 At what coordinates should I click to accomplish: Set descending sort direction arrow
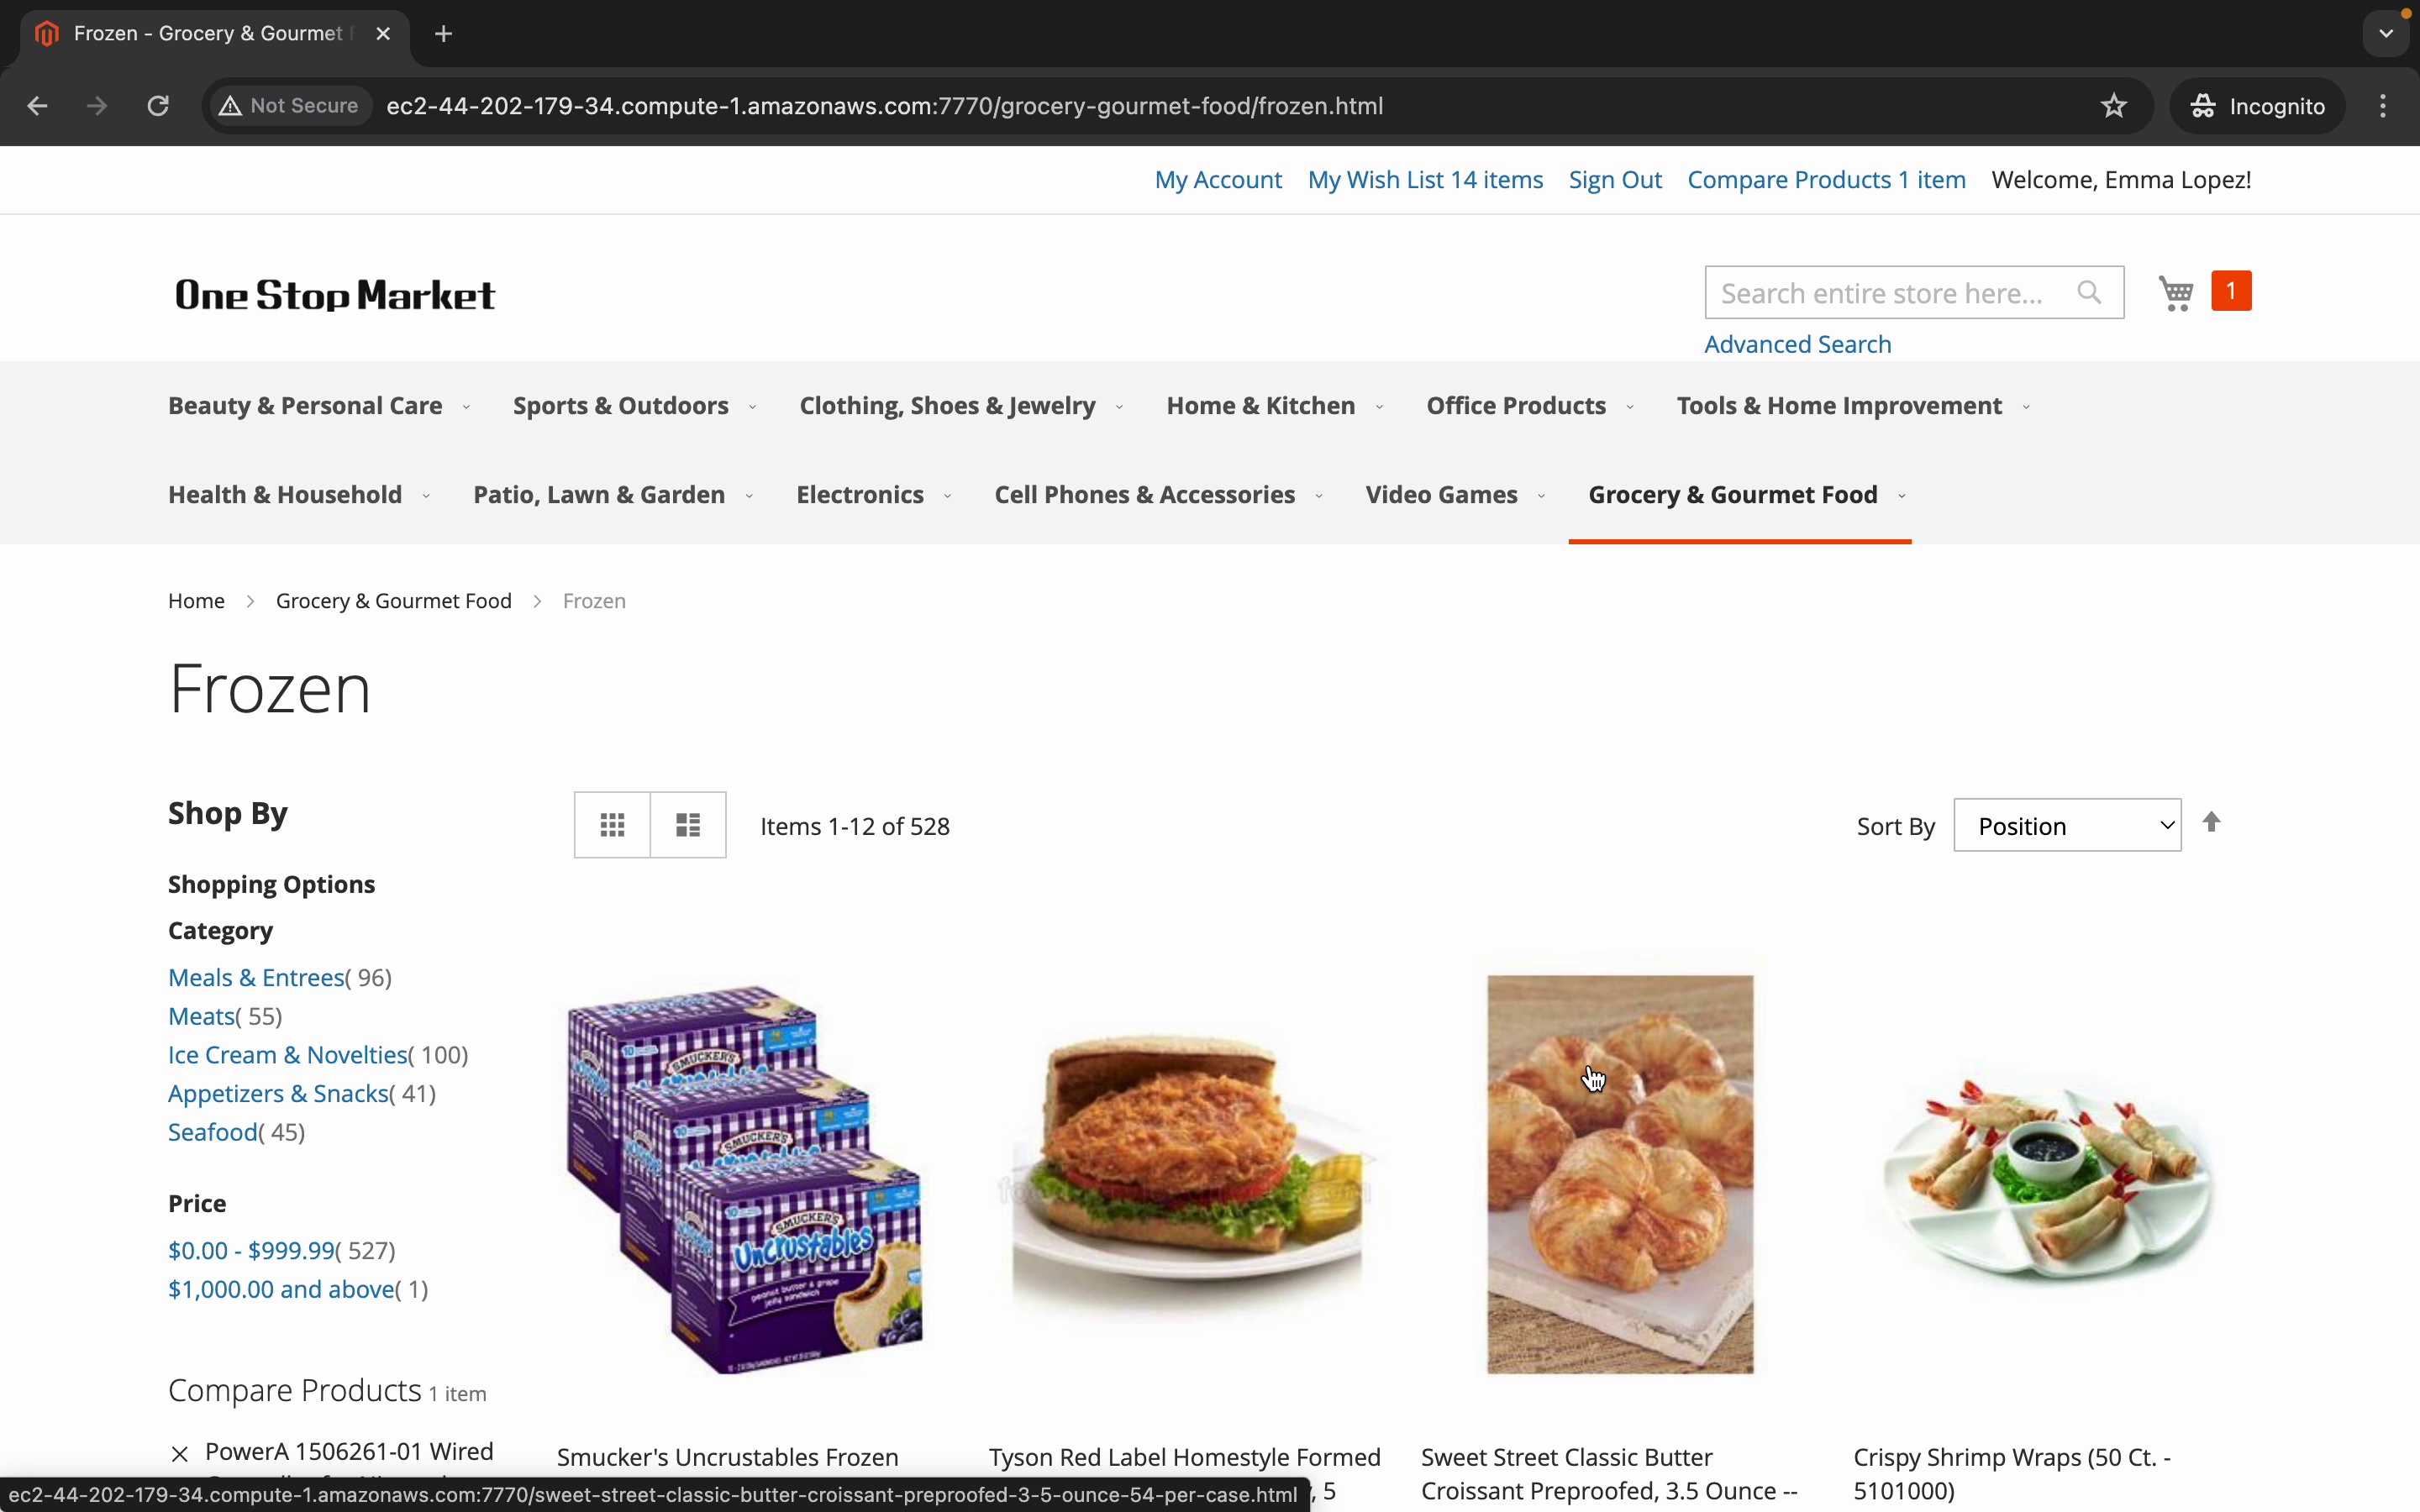[x=2212, y=822]
